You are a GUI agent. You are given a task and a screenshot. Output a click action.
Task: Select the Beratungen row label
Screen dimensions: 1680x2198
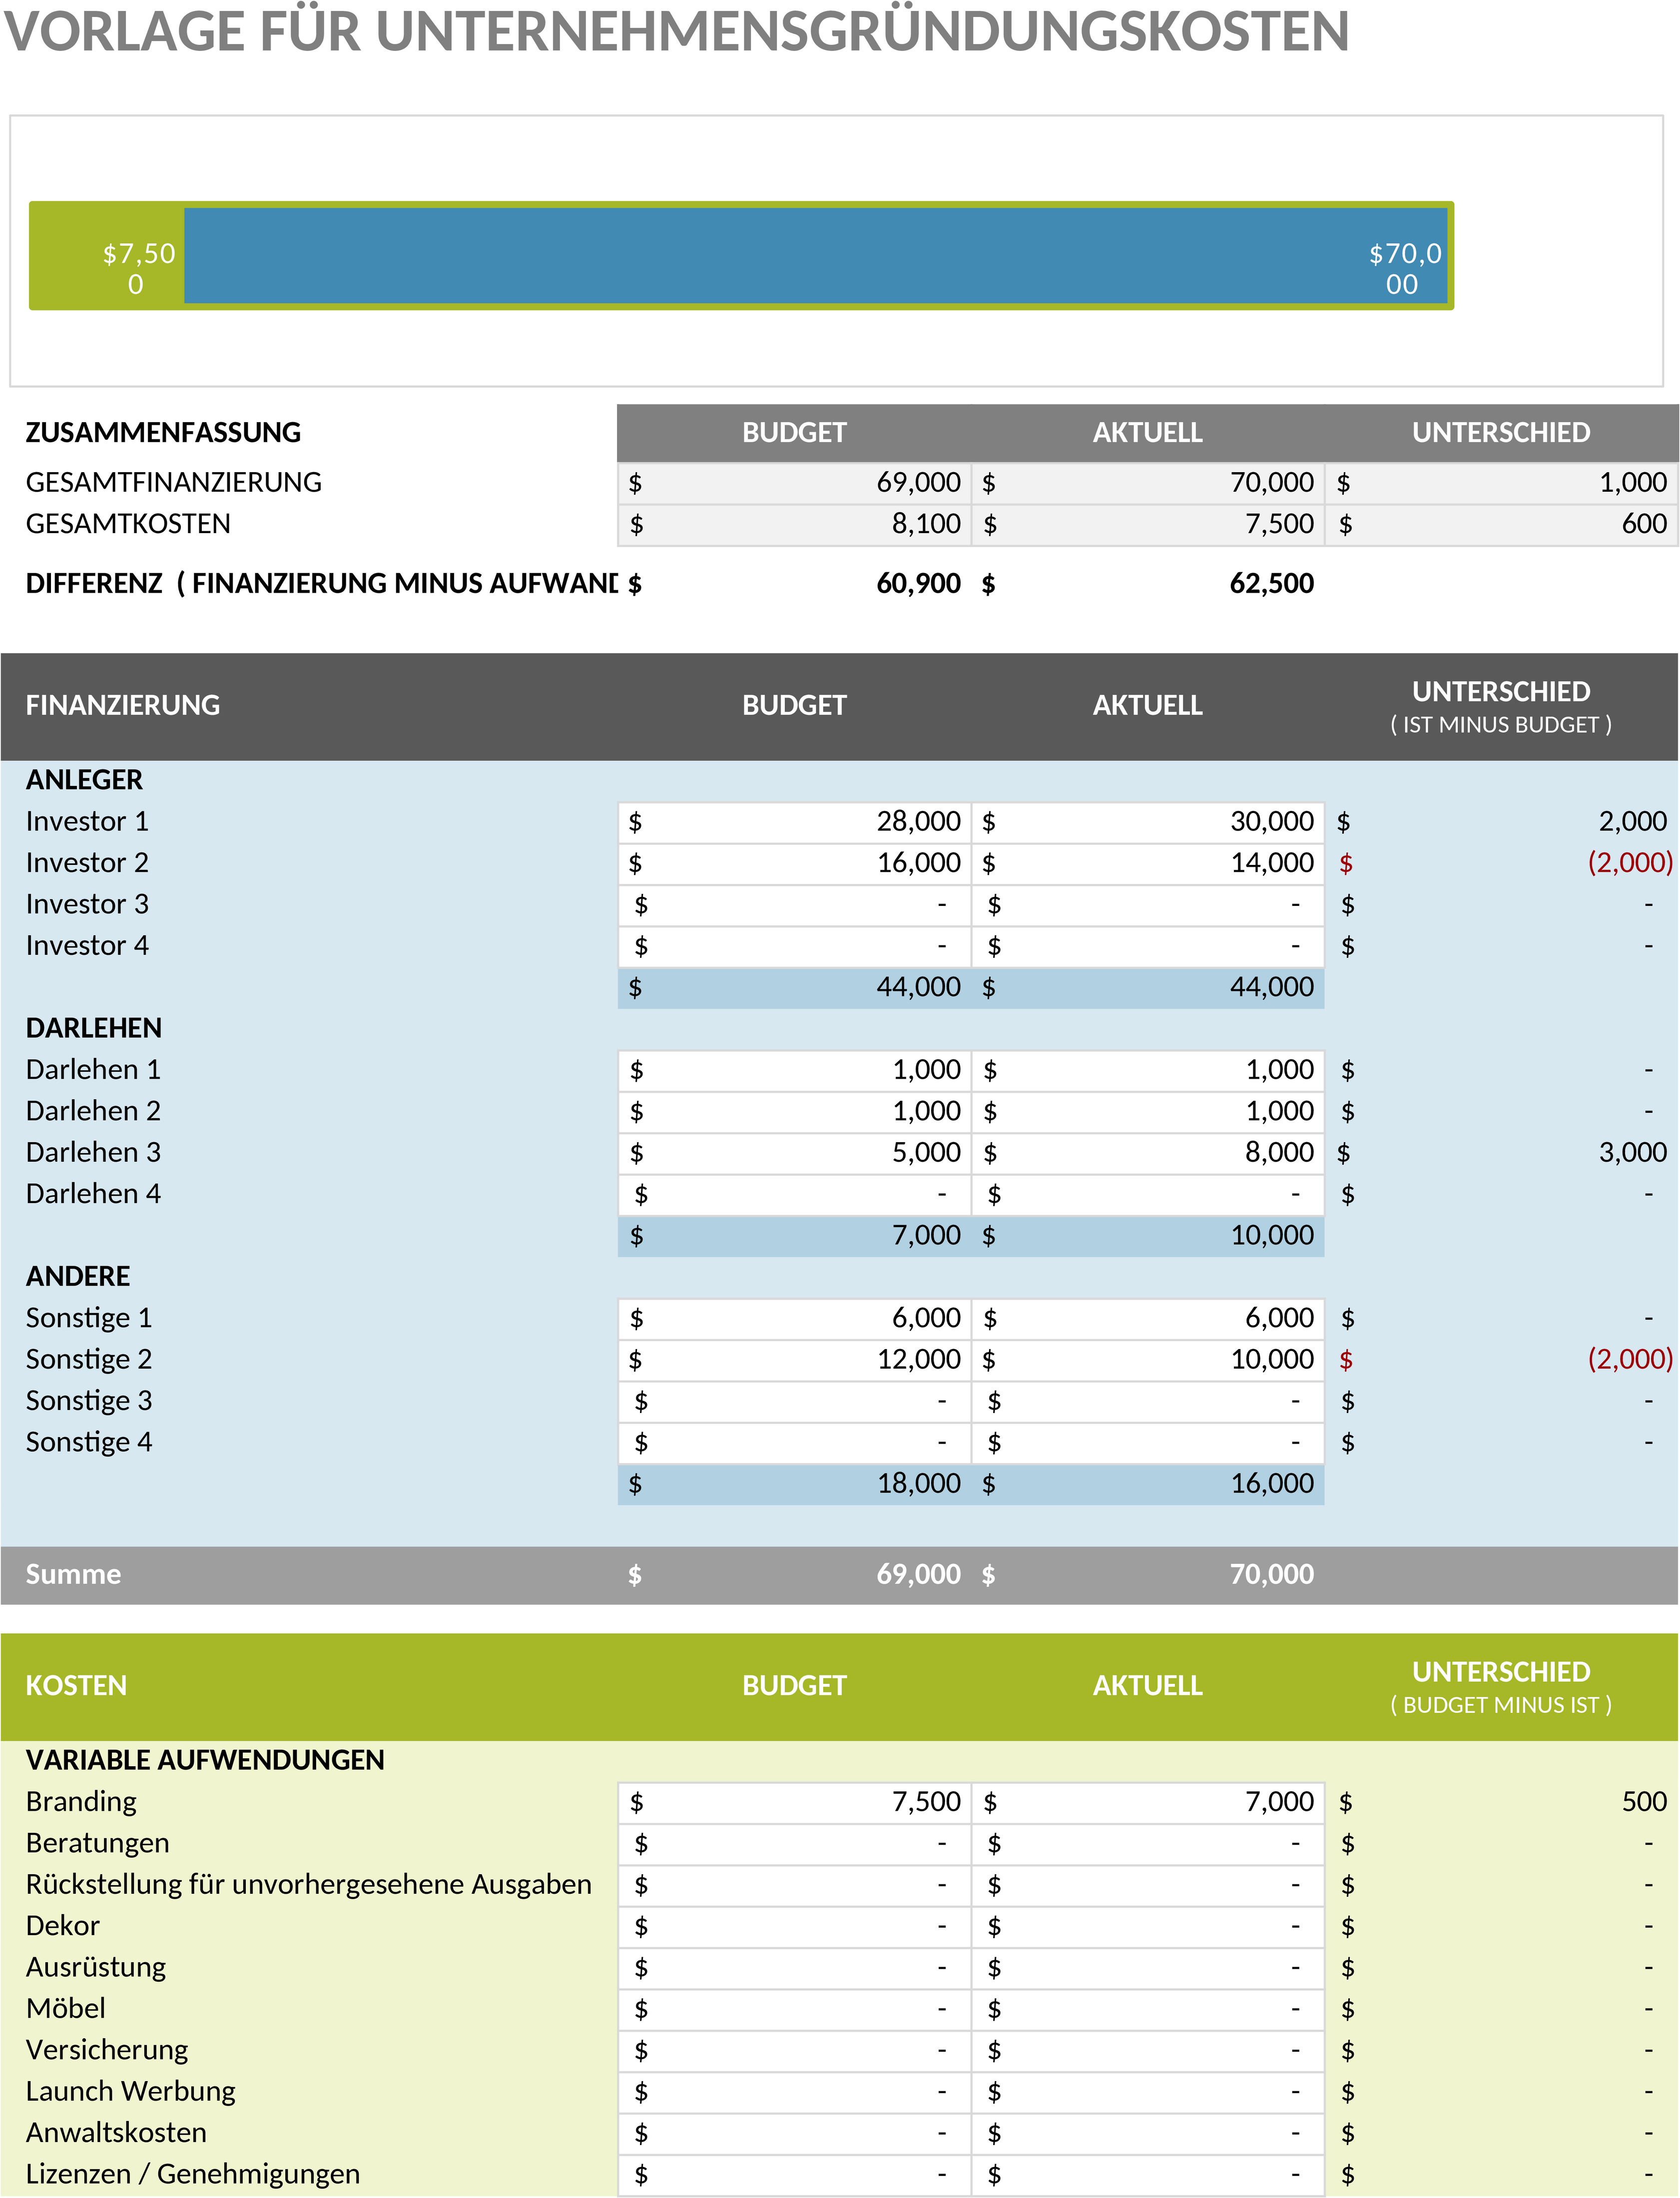point(97,1843)
